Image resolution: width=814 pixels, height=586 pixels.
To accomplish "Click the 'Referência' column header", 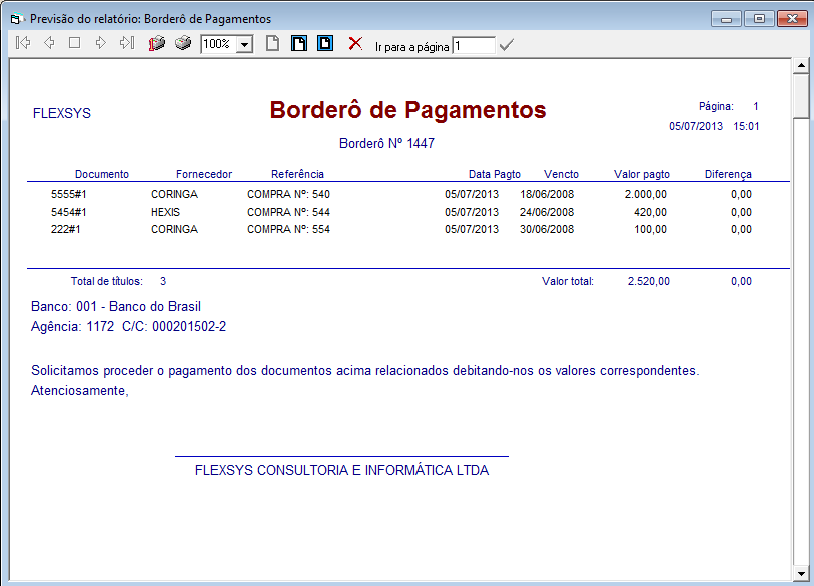I will click(x=297, y=174).
